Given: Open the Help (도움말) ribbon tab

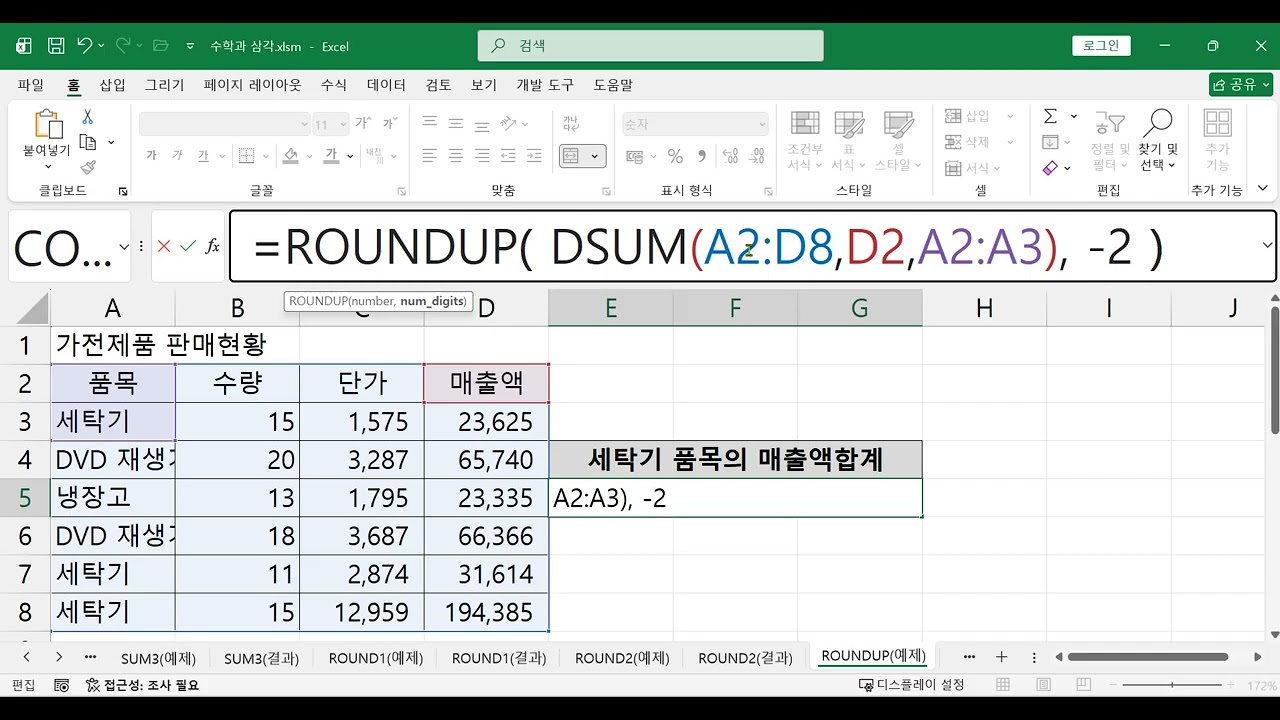Looking at the screenshot, I should click(613, 85).
